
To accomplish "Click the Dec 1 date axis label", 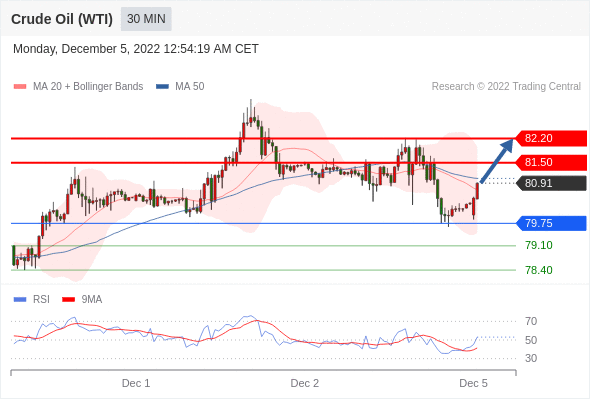I will [136, 383].
